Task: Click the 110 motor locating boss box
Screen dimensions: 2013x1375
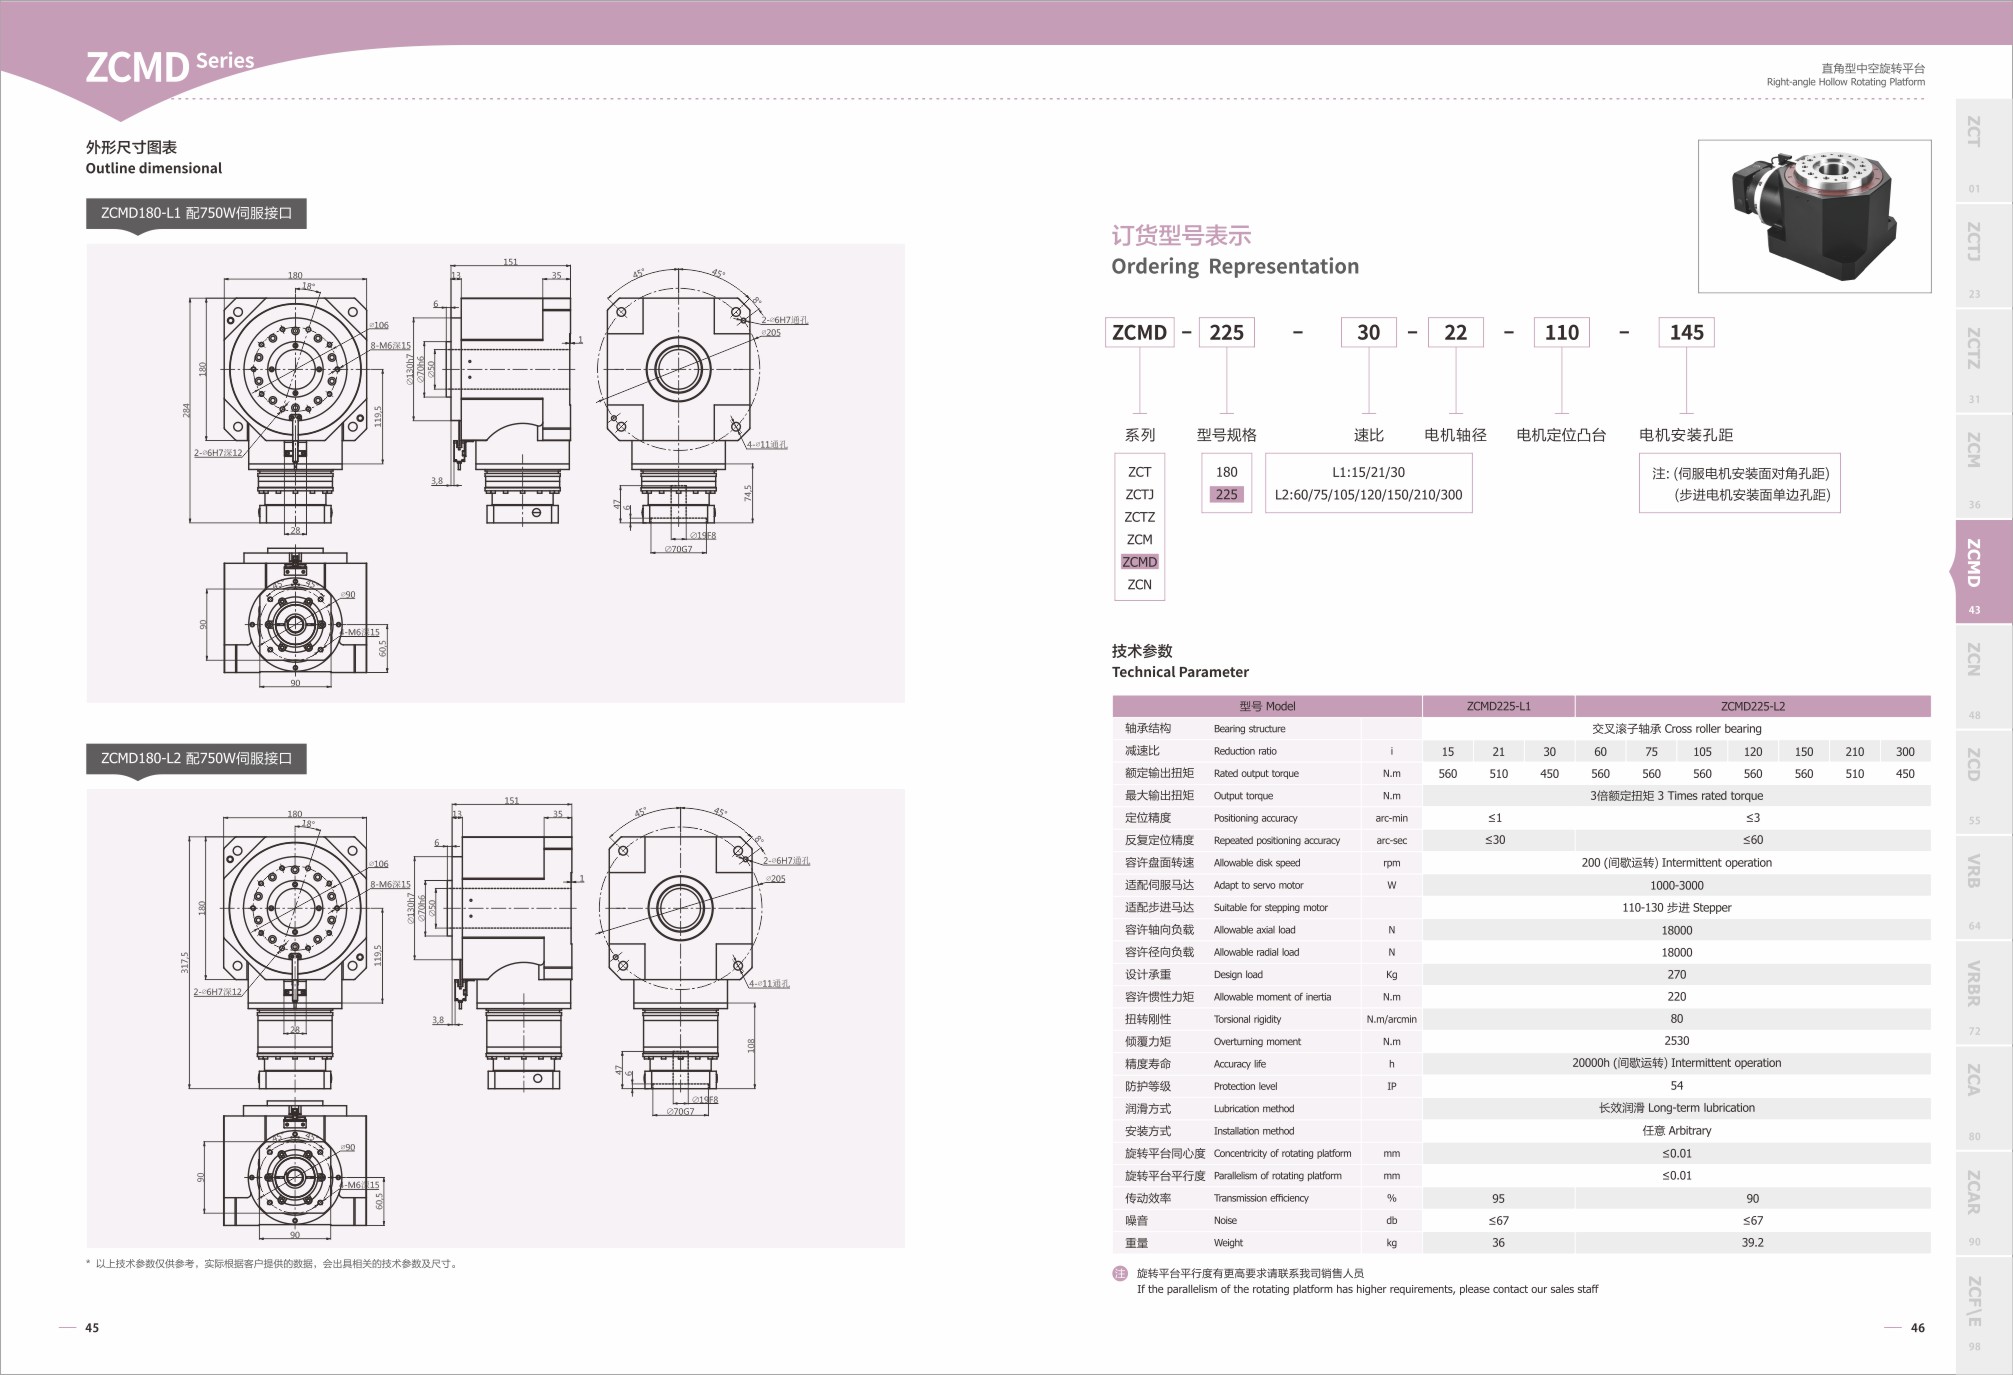Action: 1561,332
